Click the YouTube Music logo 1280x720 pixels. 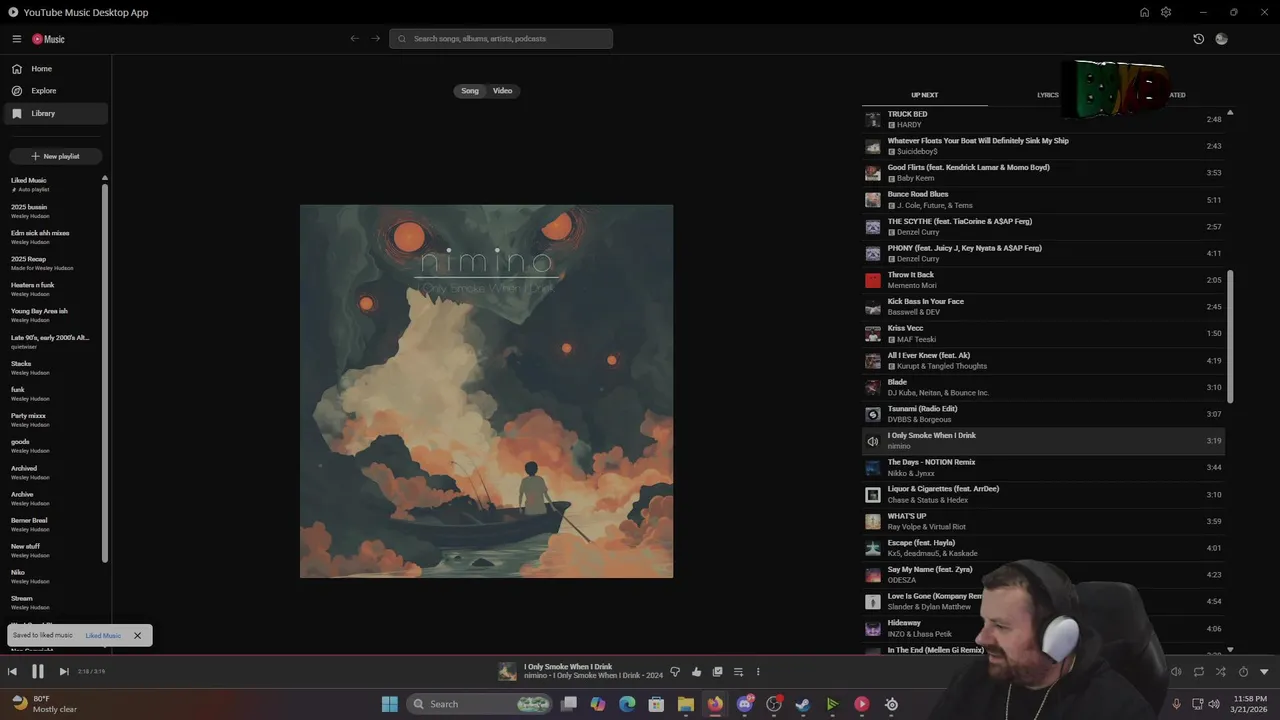coord(48,39)
